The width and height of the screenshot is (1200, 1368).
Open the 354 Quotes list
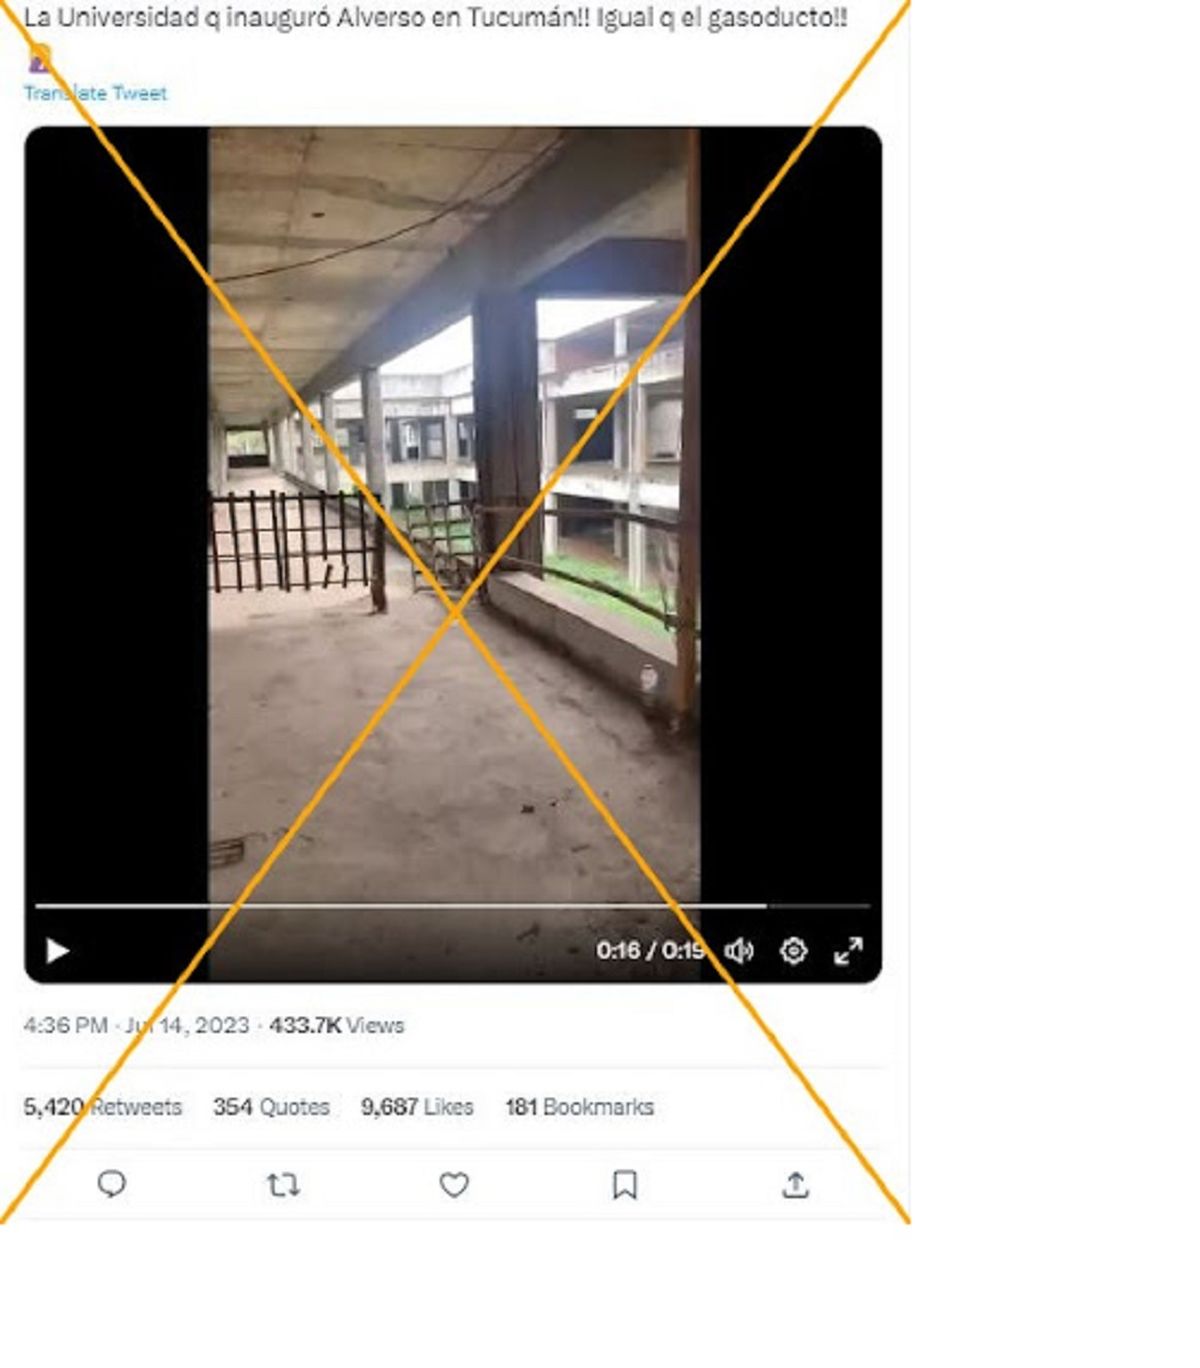(271, 1107)
